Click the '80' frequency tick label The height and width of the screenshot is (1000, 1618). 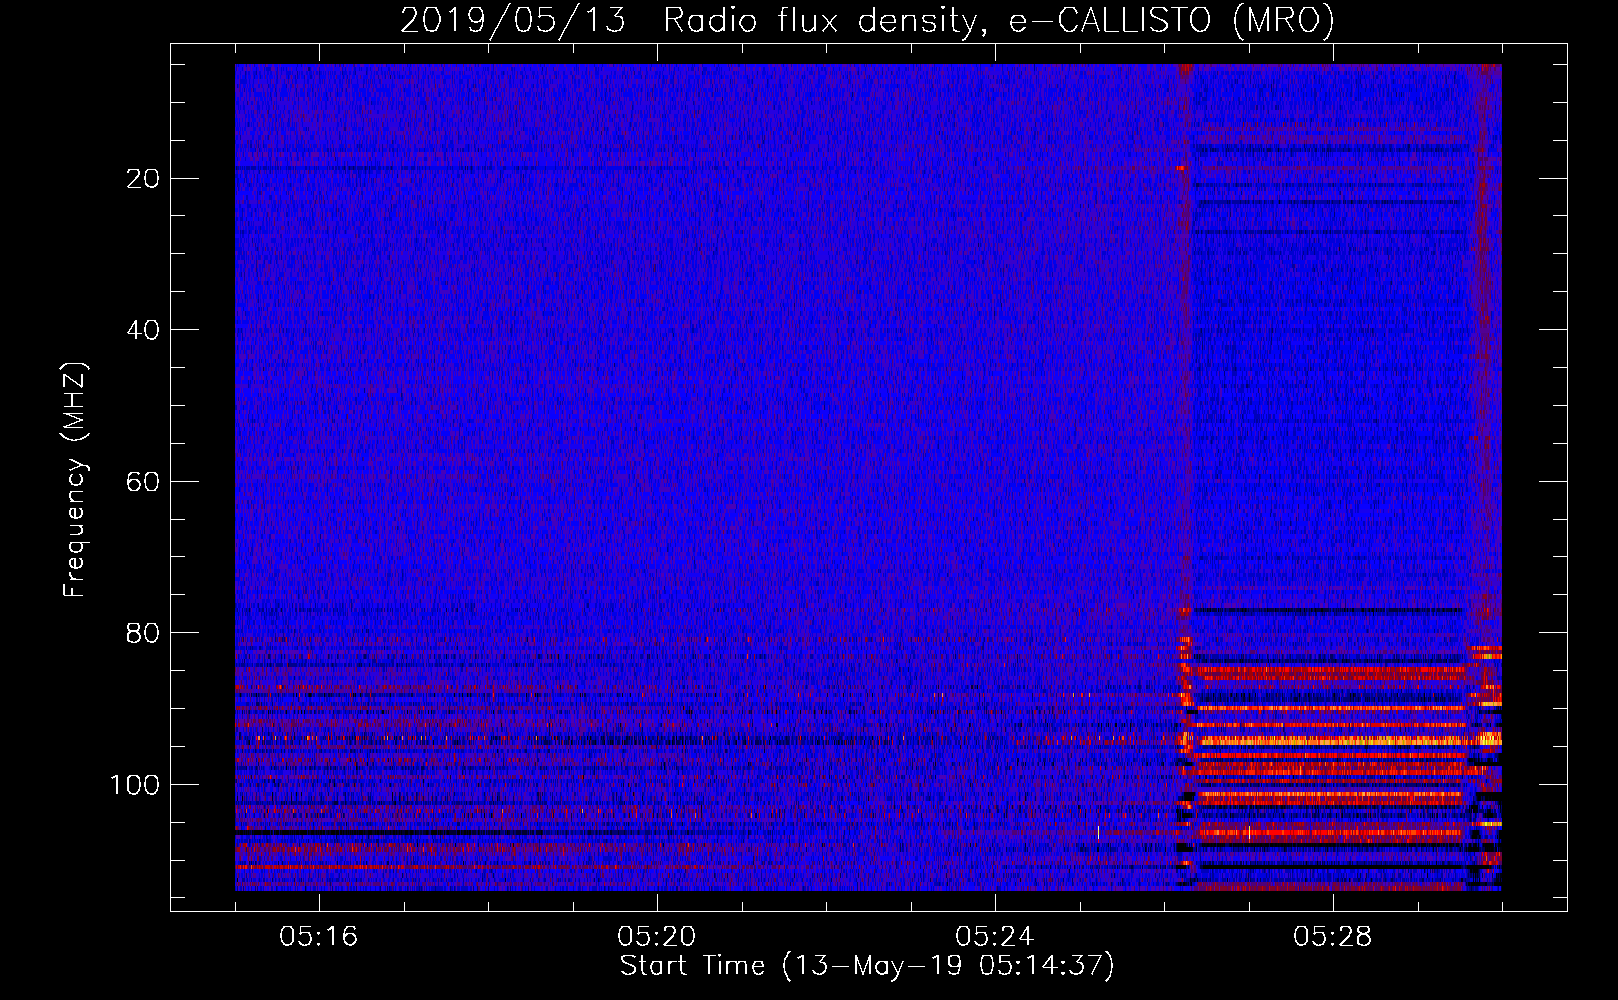tap(143, 633)
